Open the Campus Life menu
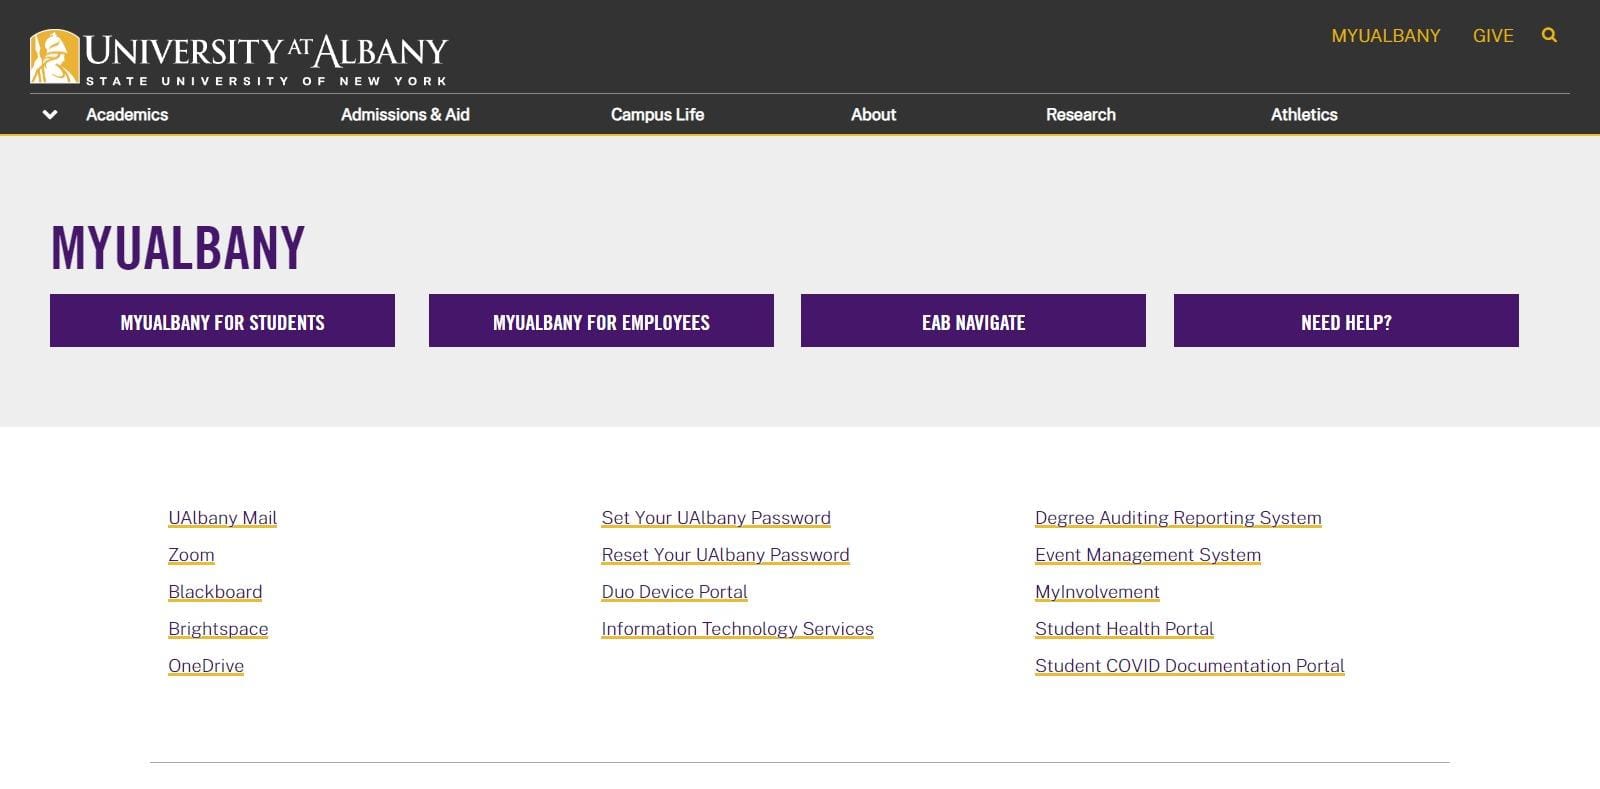Viewport: 1600px width, 789px height. click(x=657, y=114)
